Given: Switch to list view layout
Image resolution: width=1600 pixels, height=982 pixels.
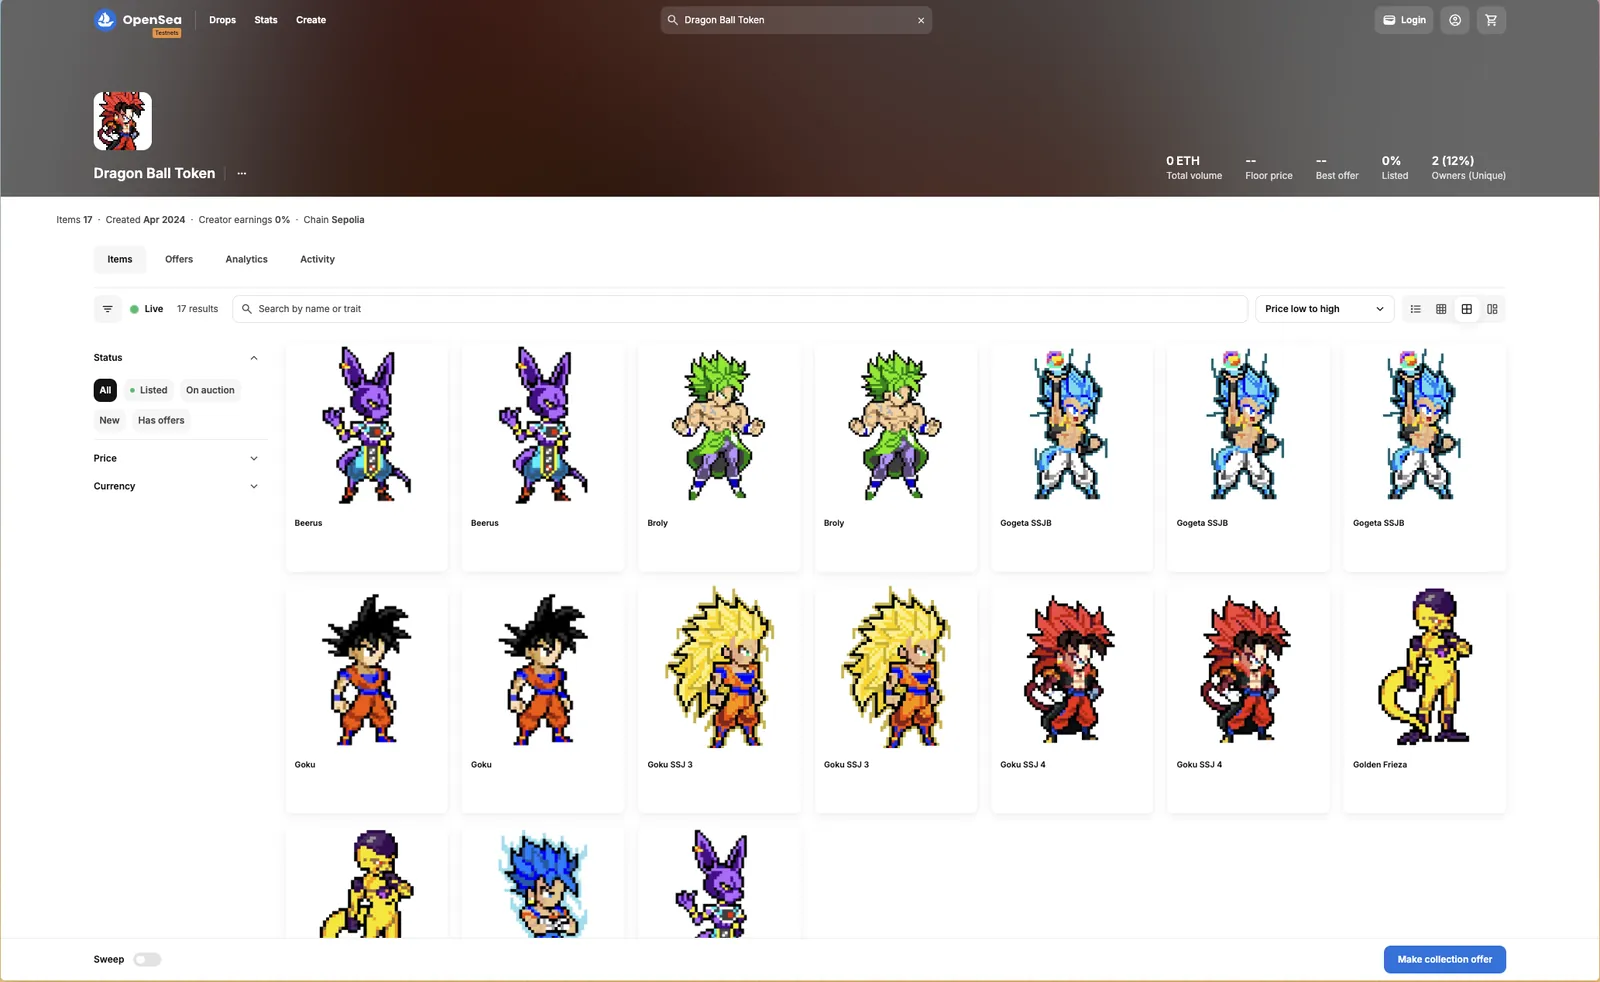Looking at the screenshot, I should click(x=1416, y=309).
